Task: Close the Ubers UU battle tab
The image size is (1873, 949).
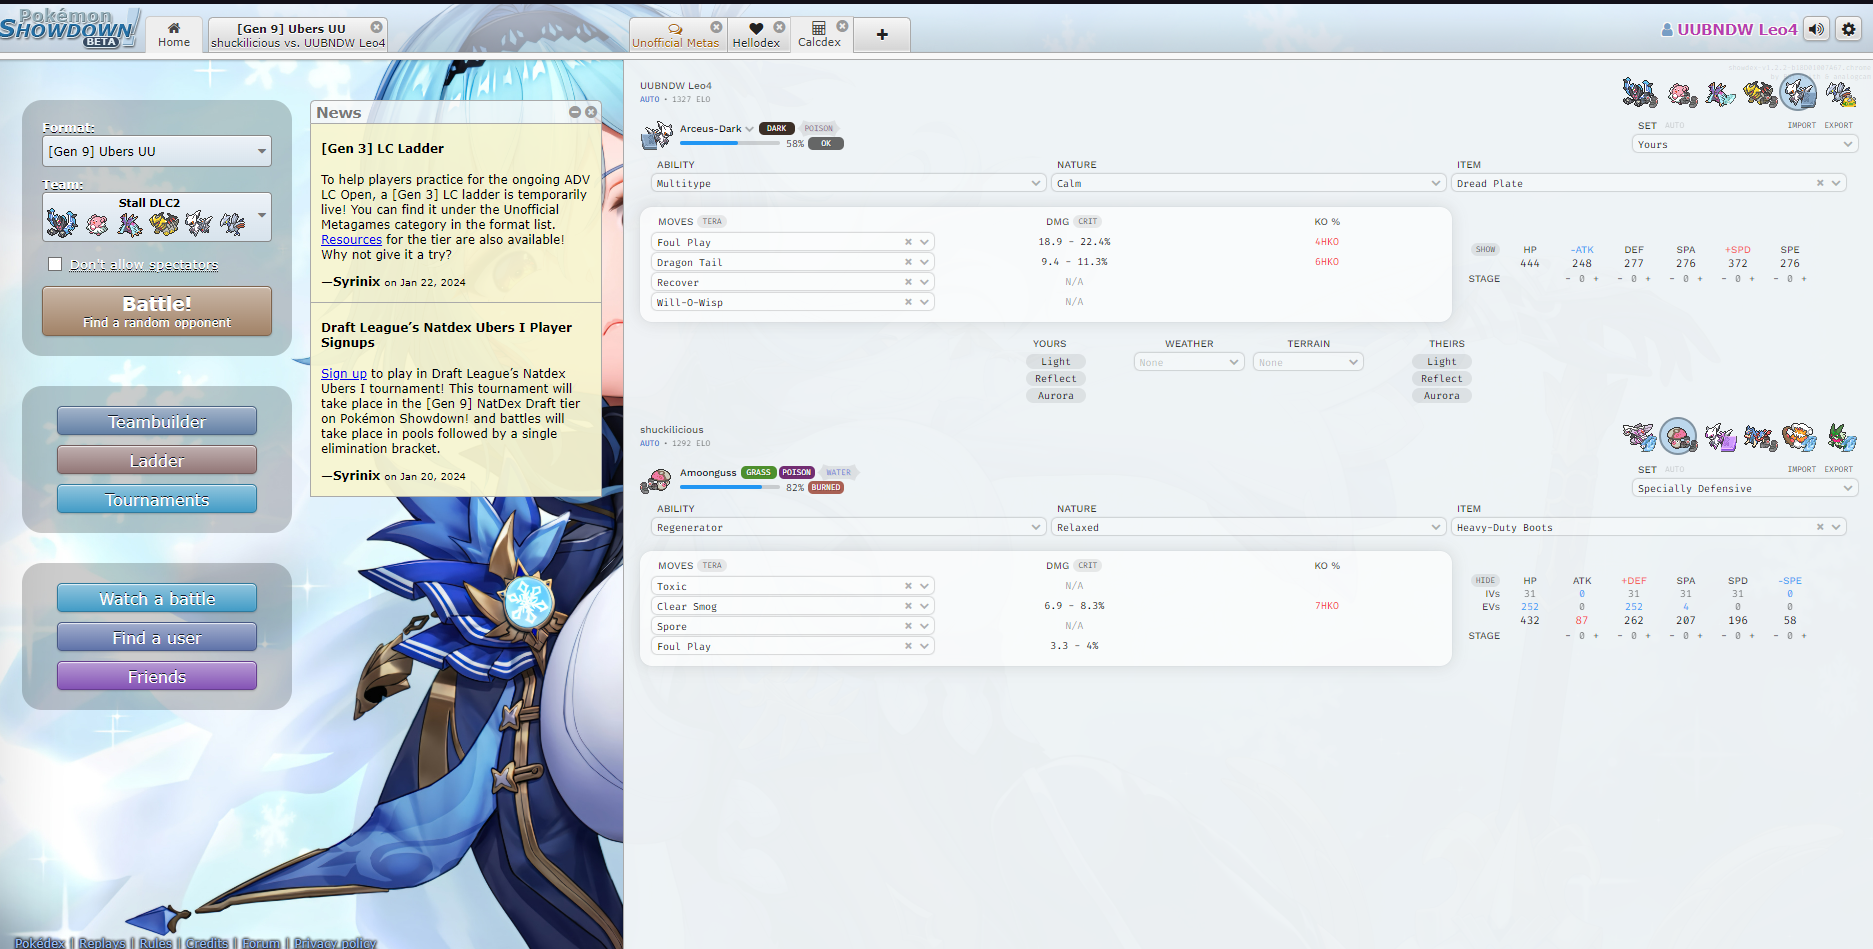Action: (377, 27)
